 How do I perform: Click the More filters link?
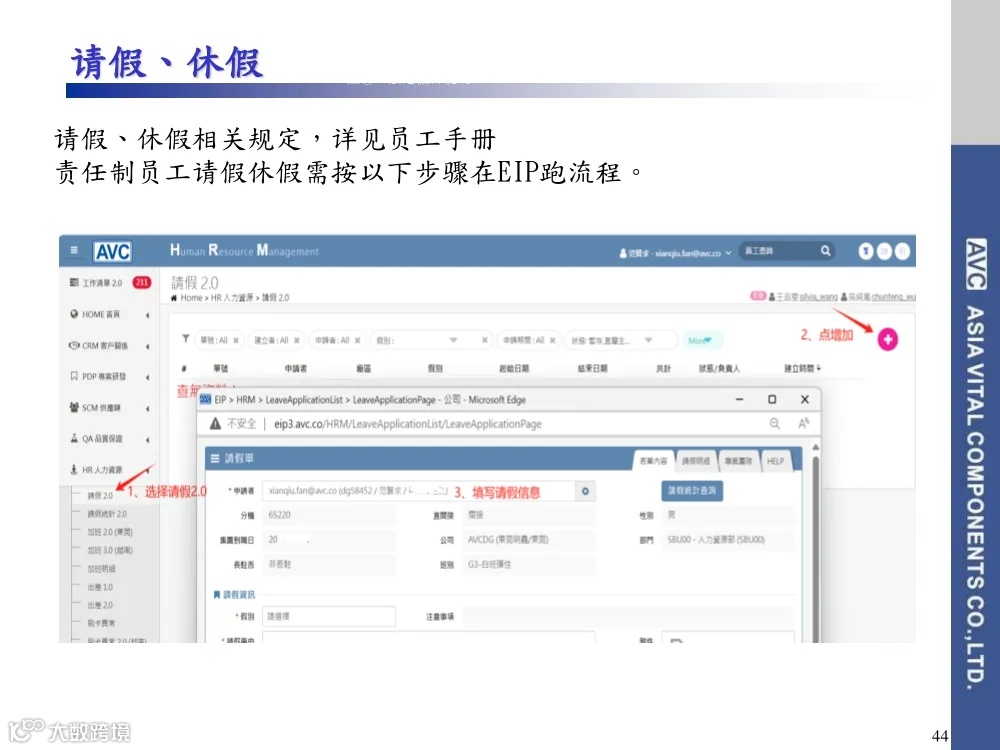703,340
